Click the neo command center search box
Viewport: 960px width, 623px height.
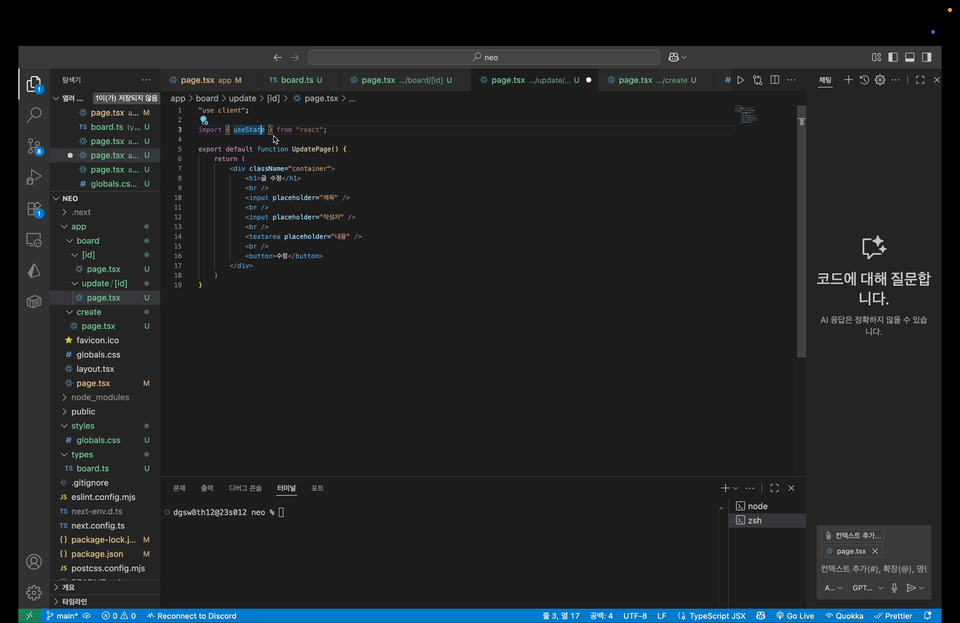pyautogui.click(x=484, y=57)
